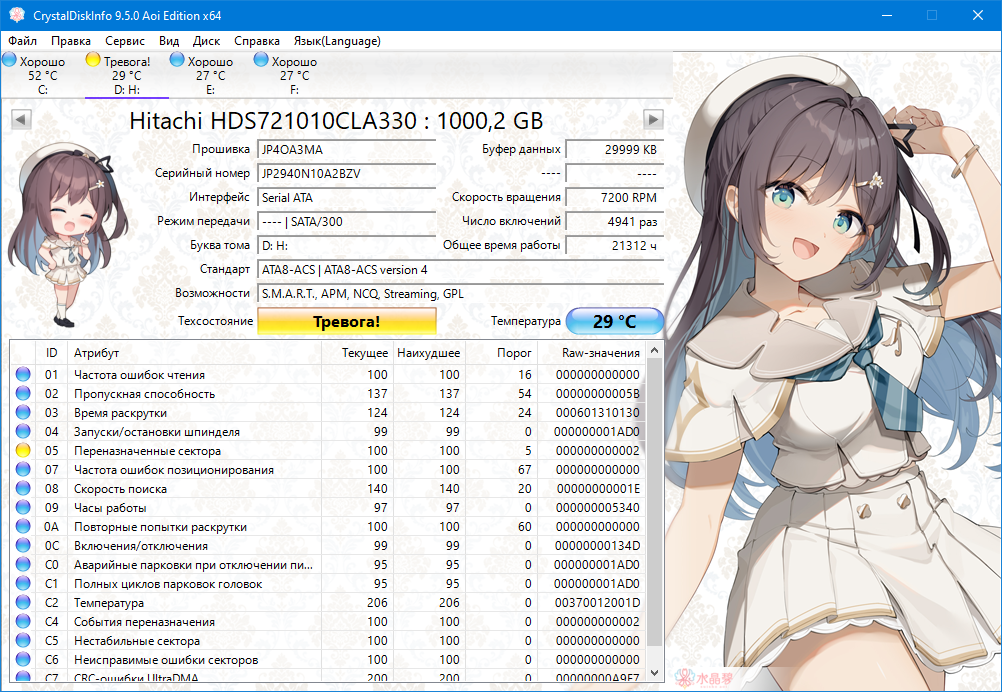Click the Скорость вращения value 7200 RPM
The image size is (1002, 692).
[615, 197]
